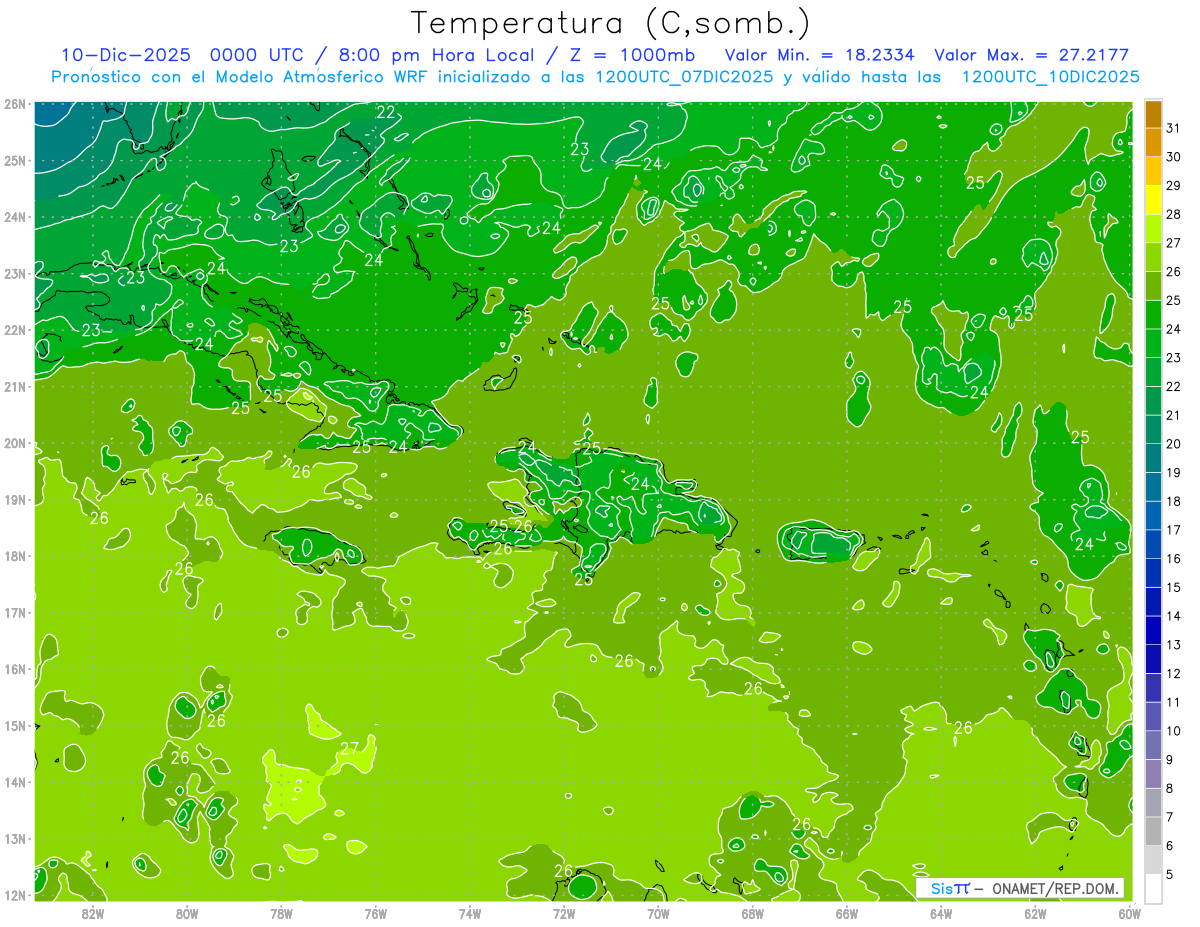
Task: Click the 13N latitude axis label
Action: (15, 838)
